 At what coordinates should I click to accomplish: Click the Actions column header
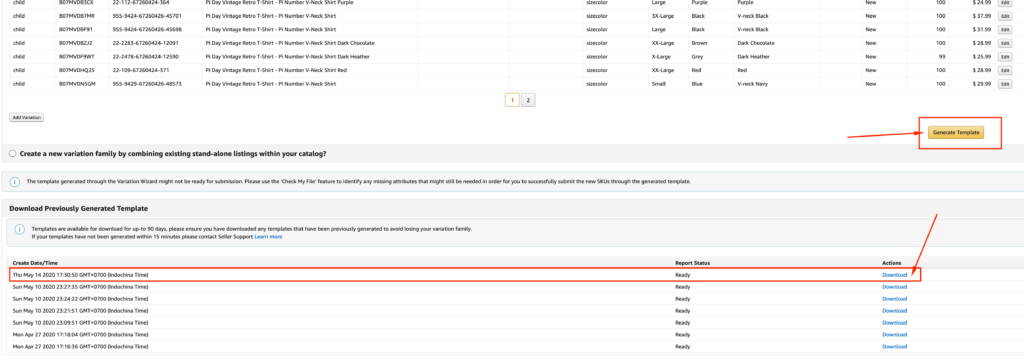[x=891, y=263]
